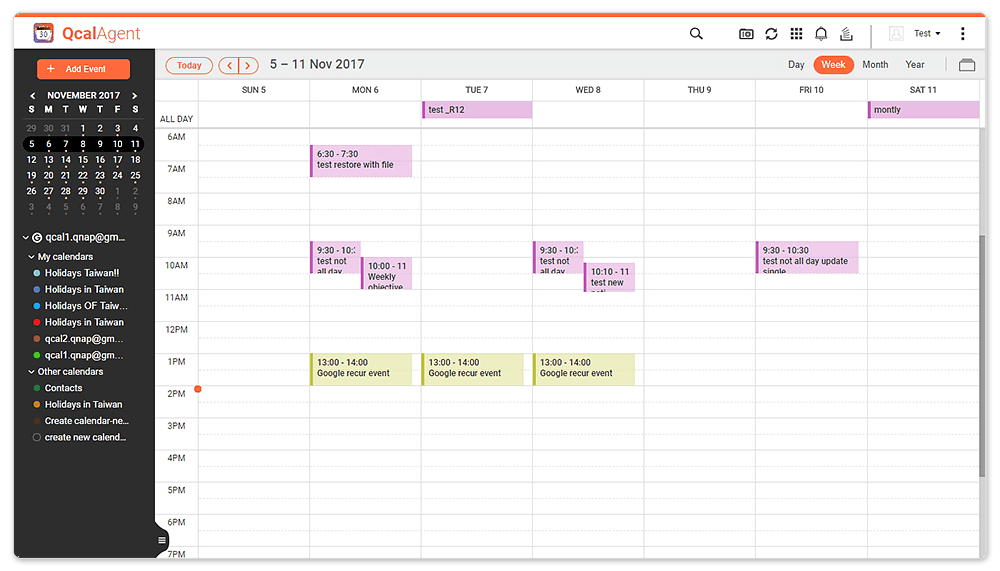Click the current time red marker

(198, 389)
